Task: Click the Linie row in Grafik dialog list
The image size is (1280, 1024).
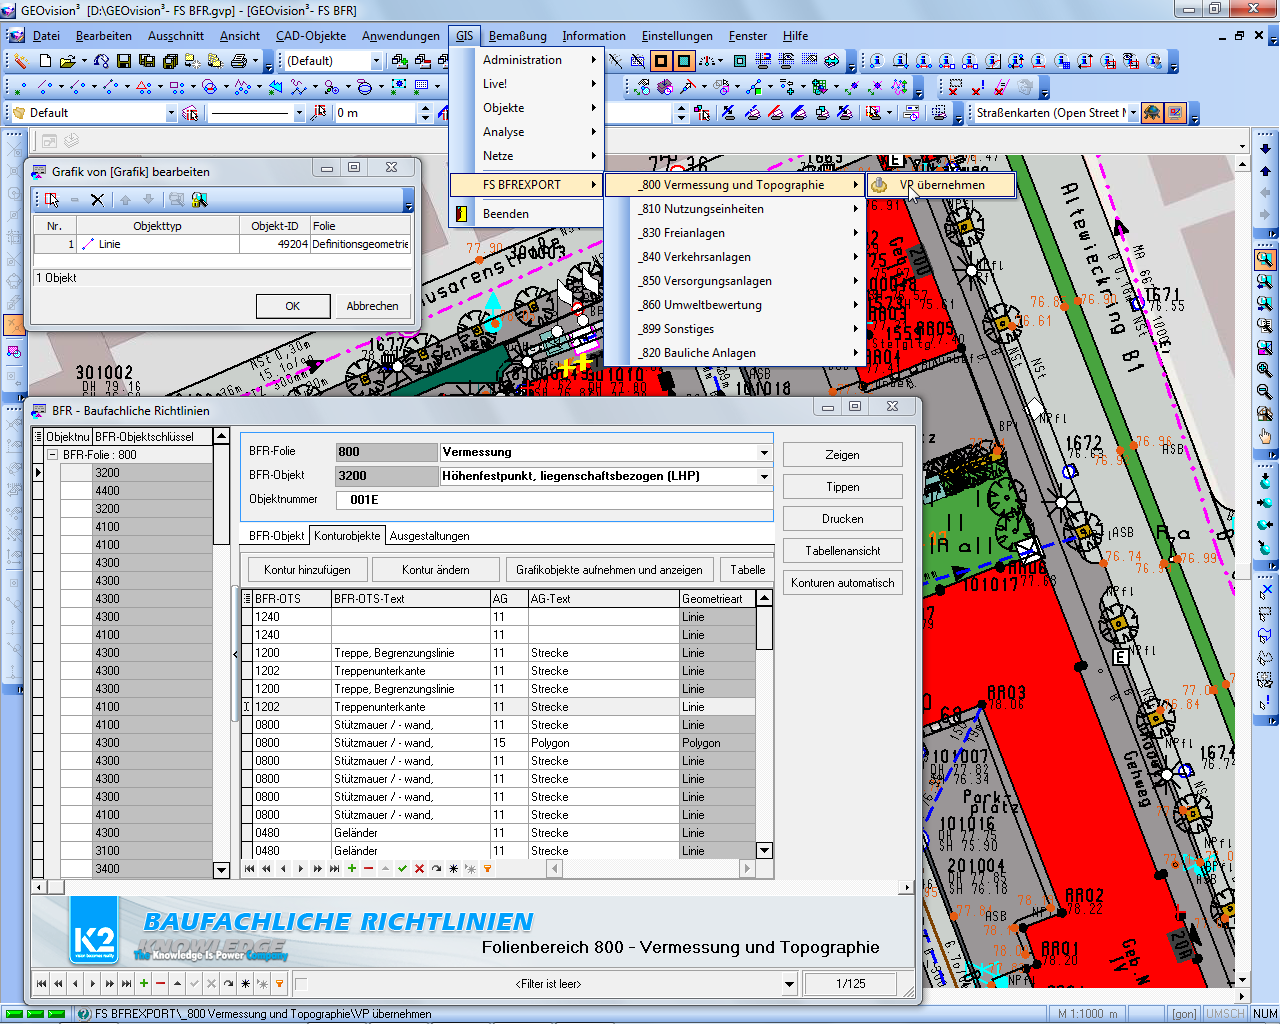Action: 222,244
